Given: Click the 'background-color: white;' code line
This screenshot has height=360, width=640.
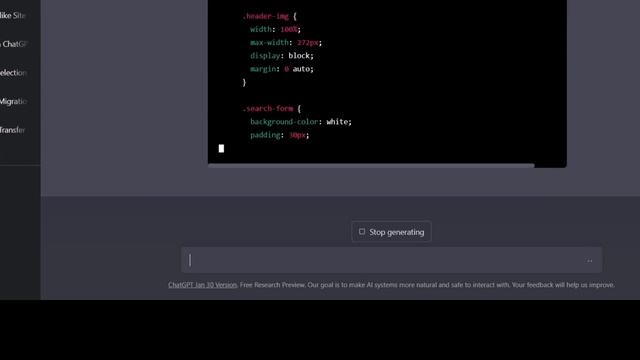Looking at the screenshot, I should point(301,122).
